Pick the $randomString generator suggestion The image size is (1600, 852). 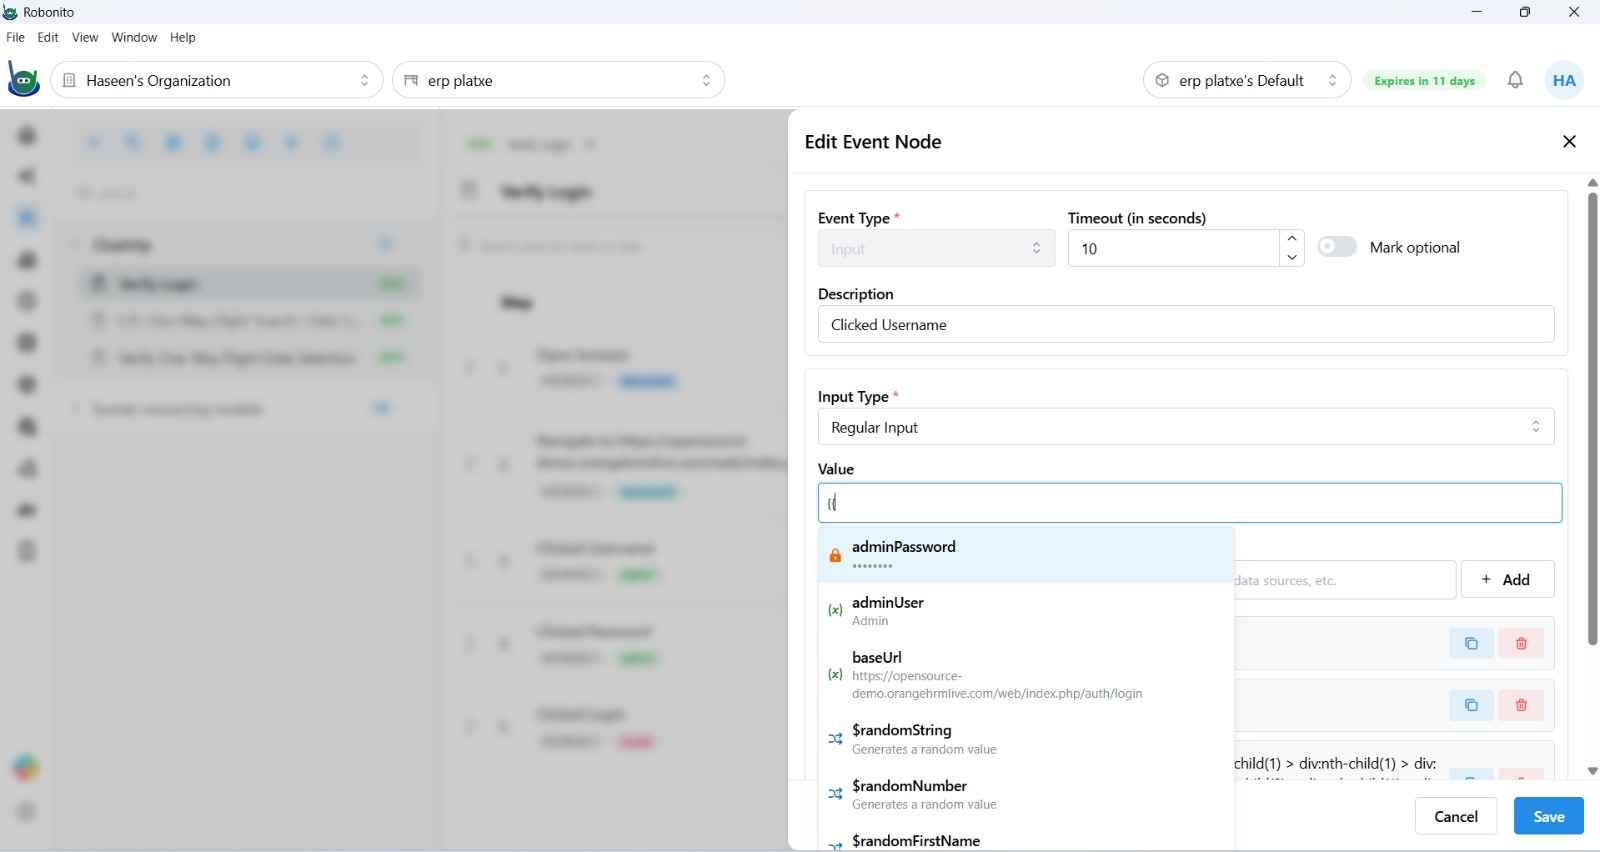pyautogui.click(x=1026, y=739)
